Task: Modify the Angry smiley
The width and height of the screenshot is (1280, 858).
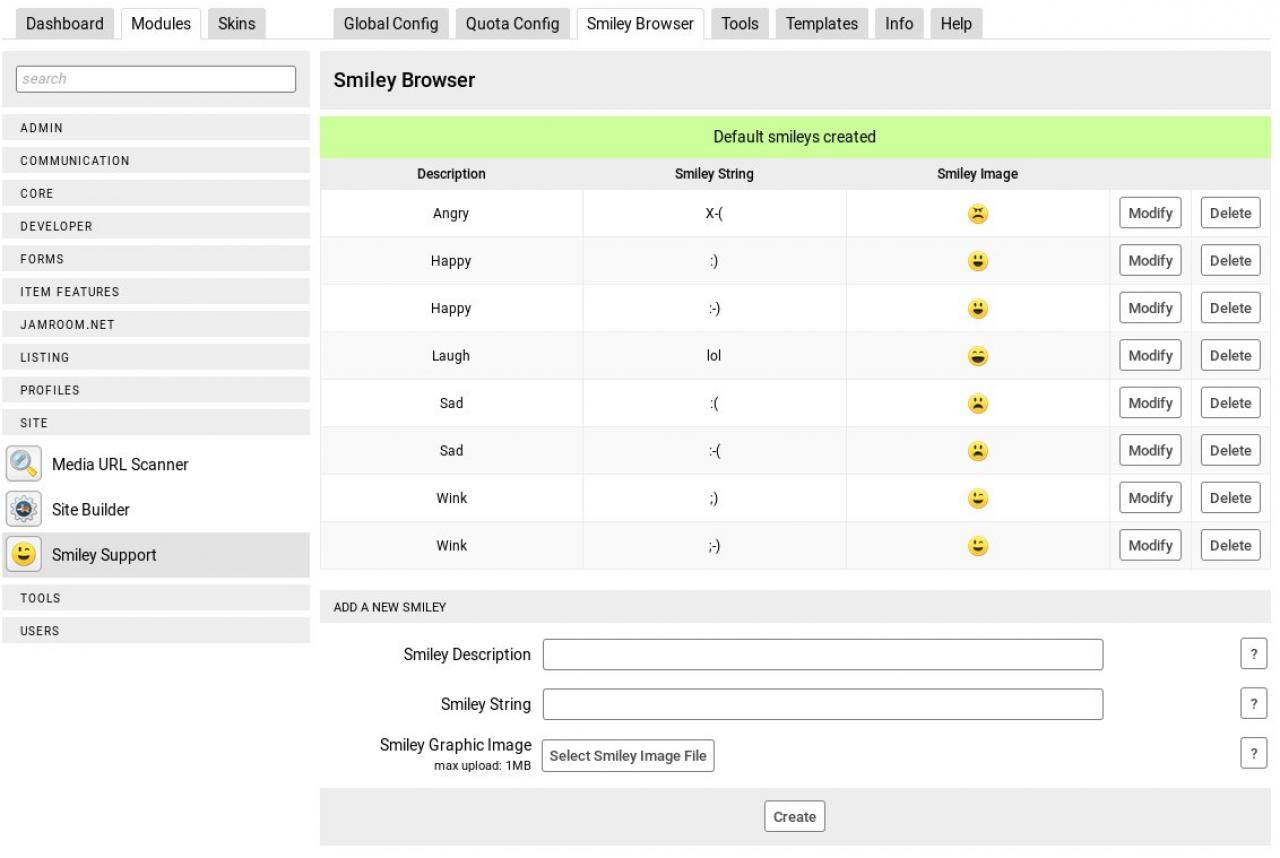Action: click(x=1150, y=213)
